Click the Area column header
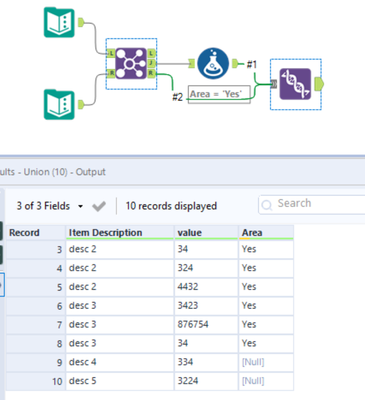The height and width of the screenshot is (400, 365). (266, 232)
